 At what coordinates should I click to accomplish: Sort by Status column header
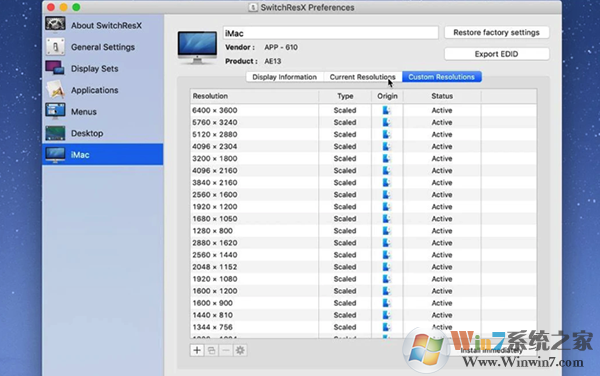(x=442, y=96)
